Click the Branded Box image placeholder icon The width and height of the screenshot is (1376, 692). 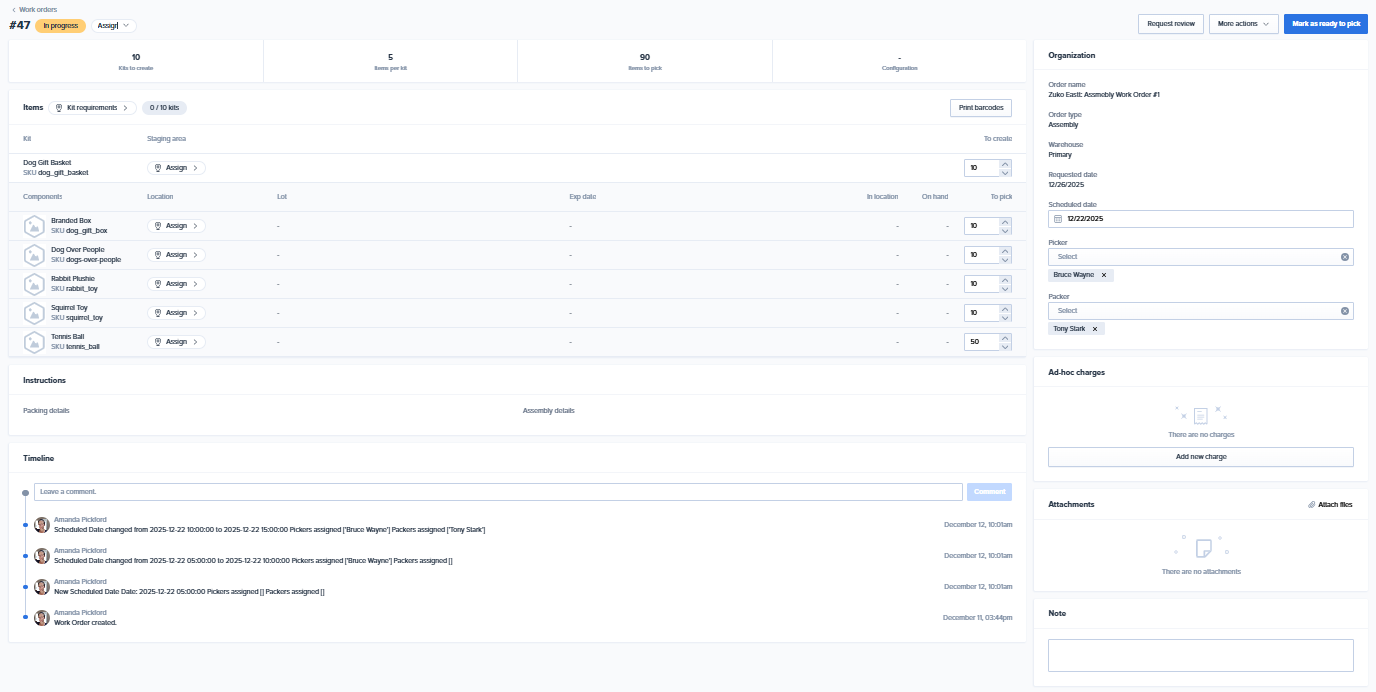coord(34,226)
